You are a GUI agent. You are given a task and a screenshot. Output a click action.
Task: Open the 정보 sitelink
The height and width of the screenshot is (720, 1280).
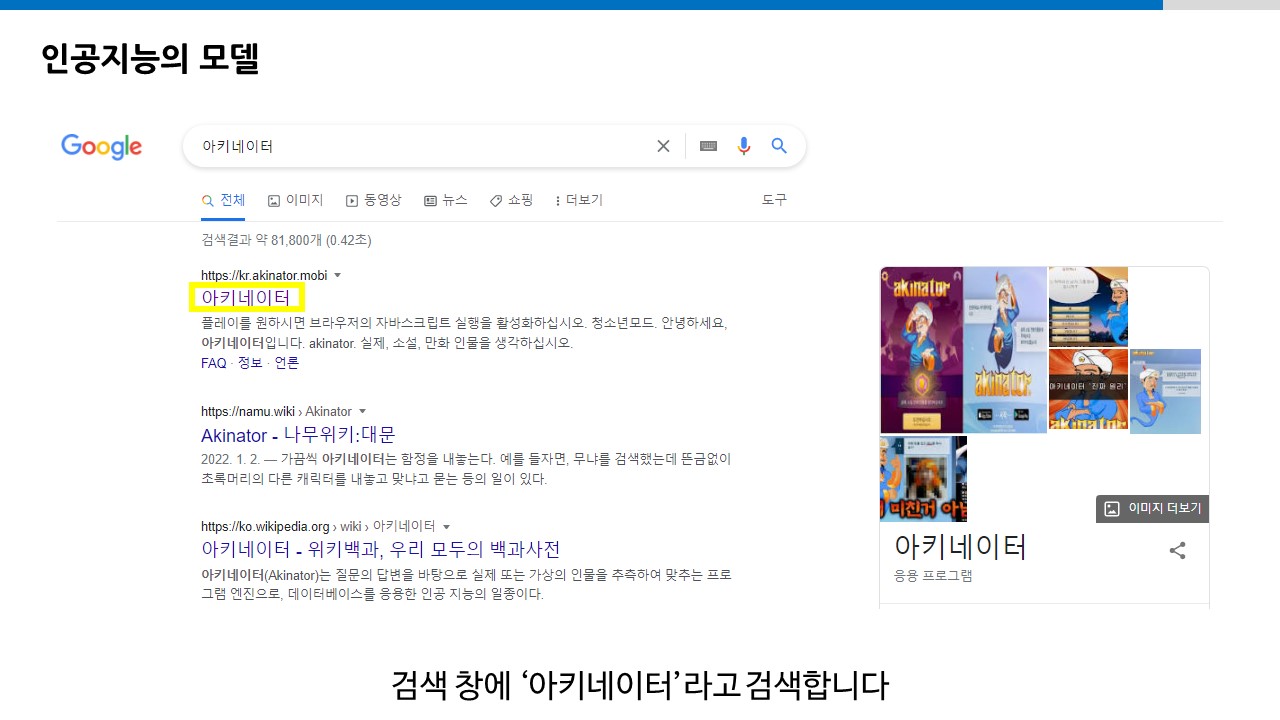(x=250, y=363)
